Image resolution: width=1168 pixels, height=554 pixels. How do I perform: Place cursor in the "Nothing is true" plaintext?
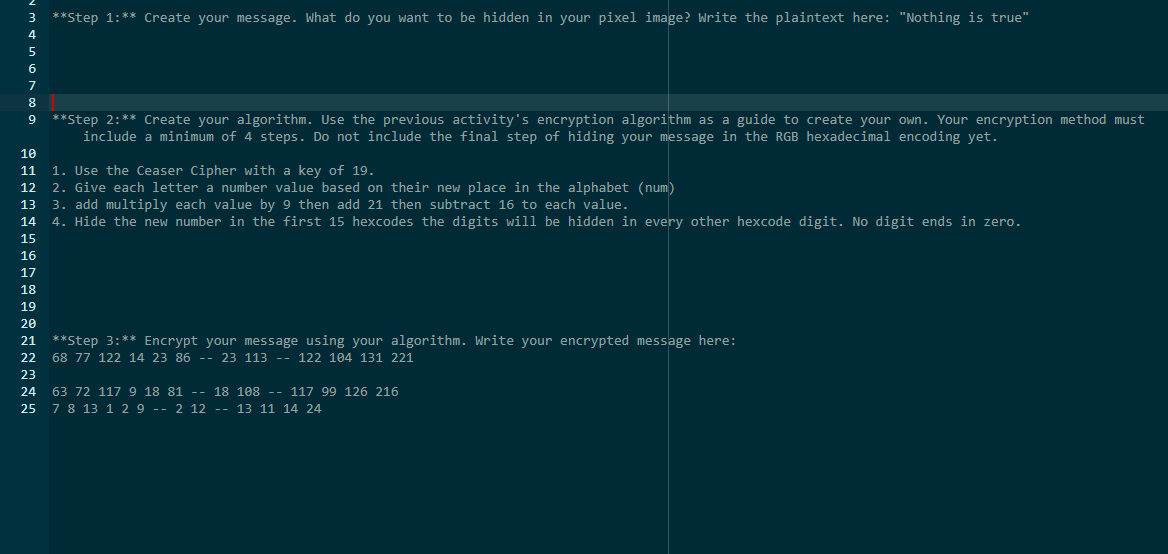point(966,18)
